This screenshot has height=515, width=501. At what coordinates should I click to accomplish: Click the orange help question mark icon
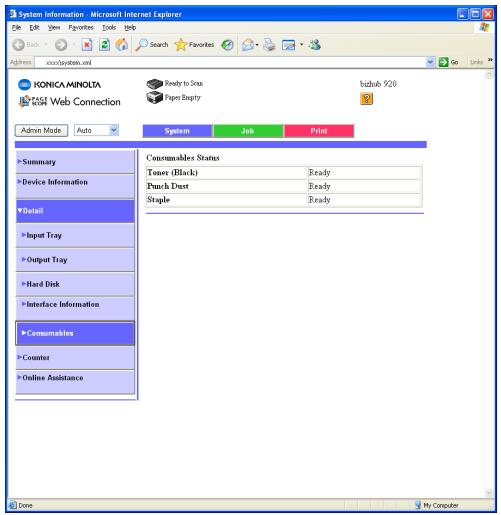[366, 99]
